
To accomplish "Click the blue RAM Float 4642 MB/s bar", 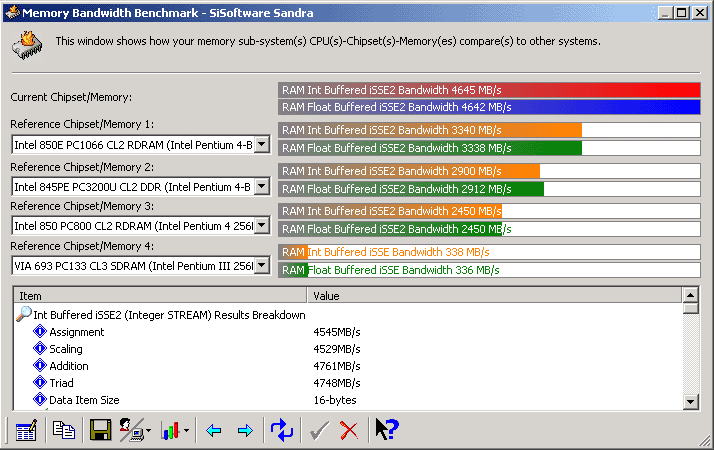I will pos(489,107).
